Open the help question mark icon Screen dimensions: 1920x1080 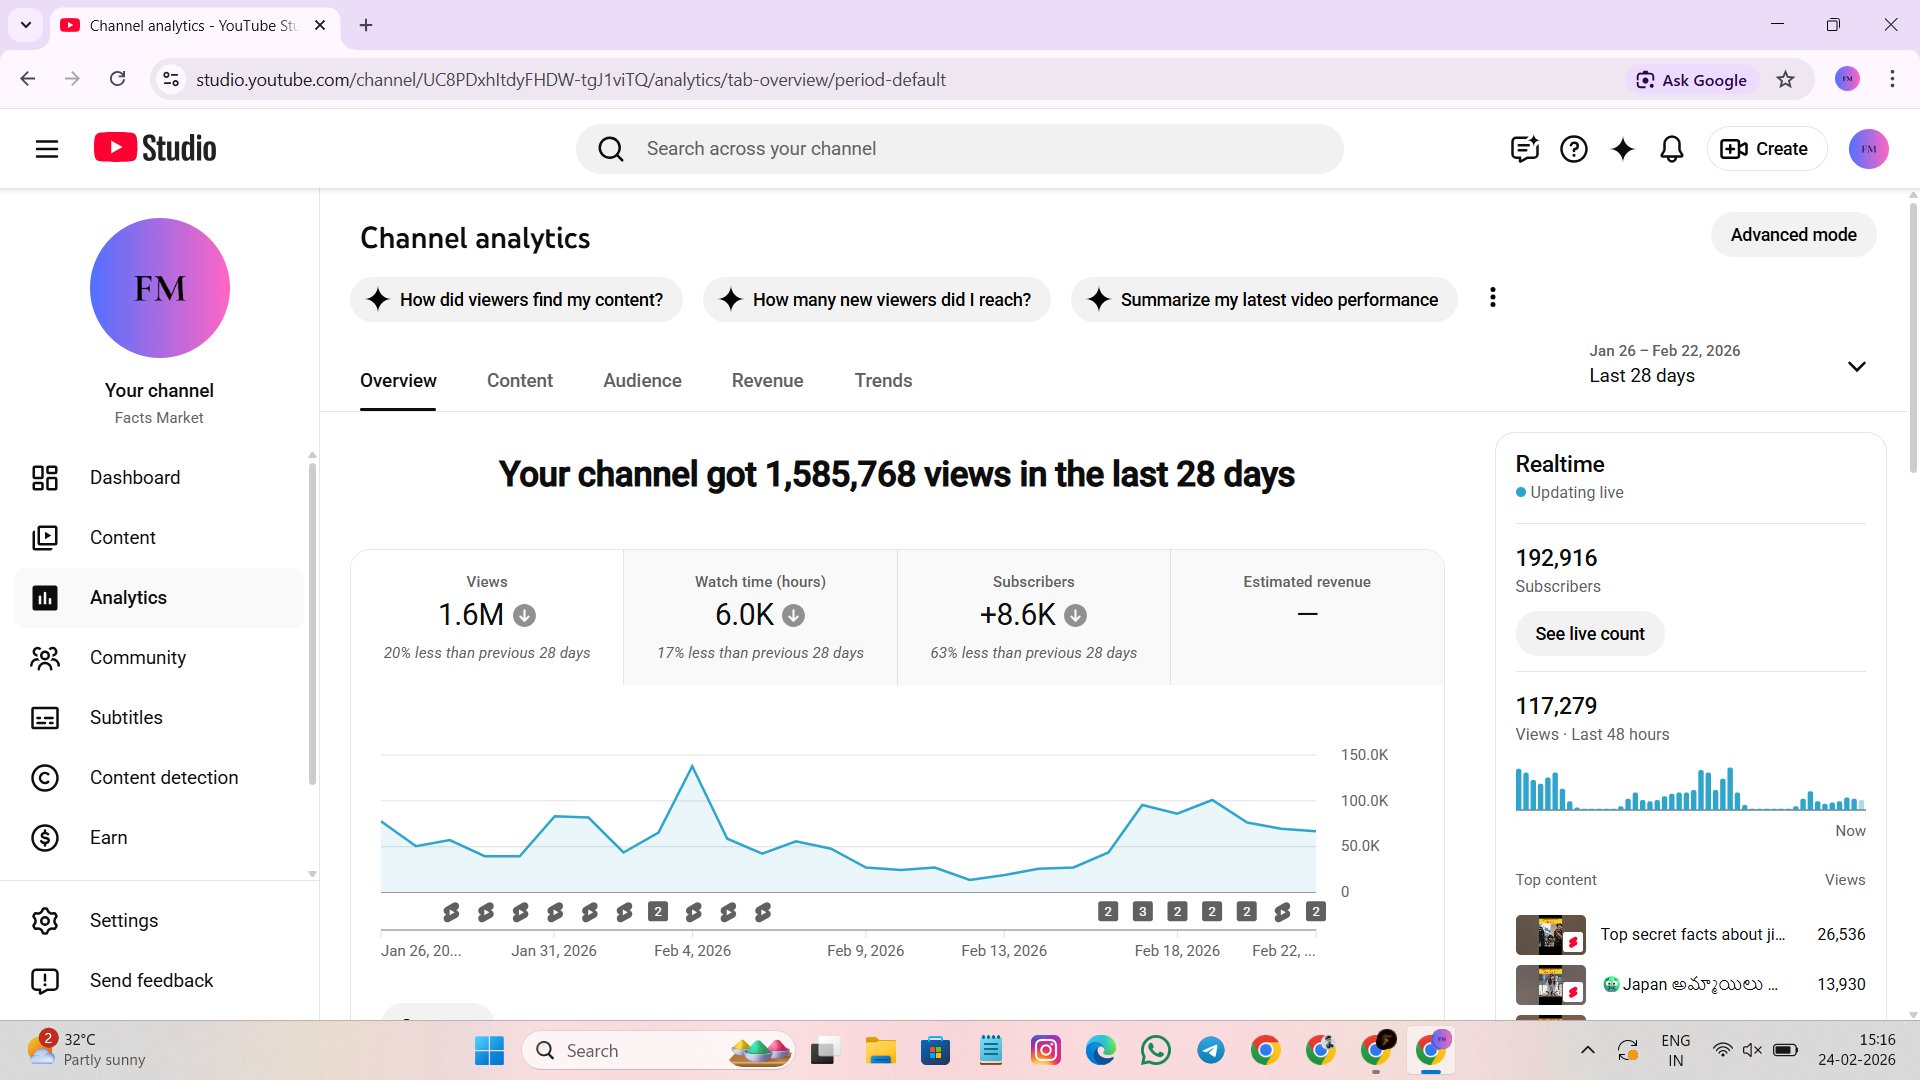(x=1573, y=149)
